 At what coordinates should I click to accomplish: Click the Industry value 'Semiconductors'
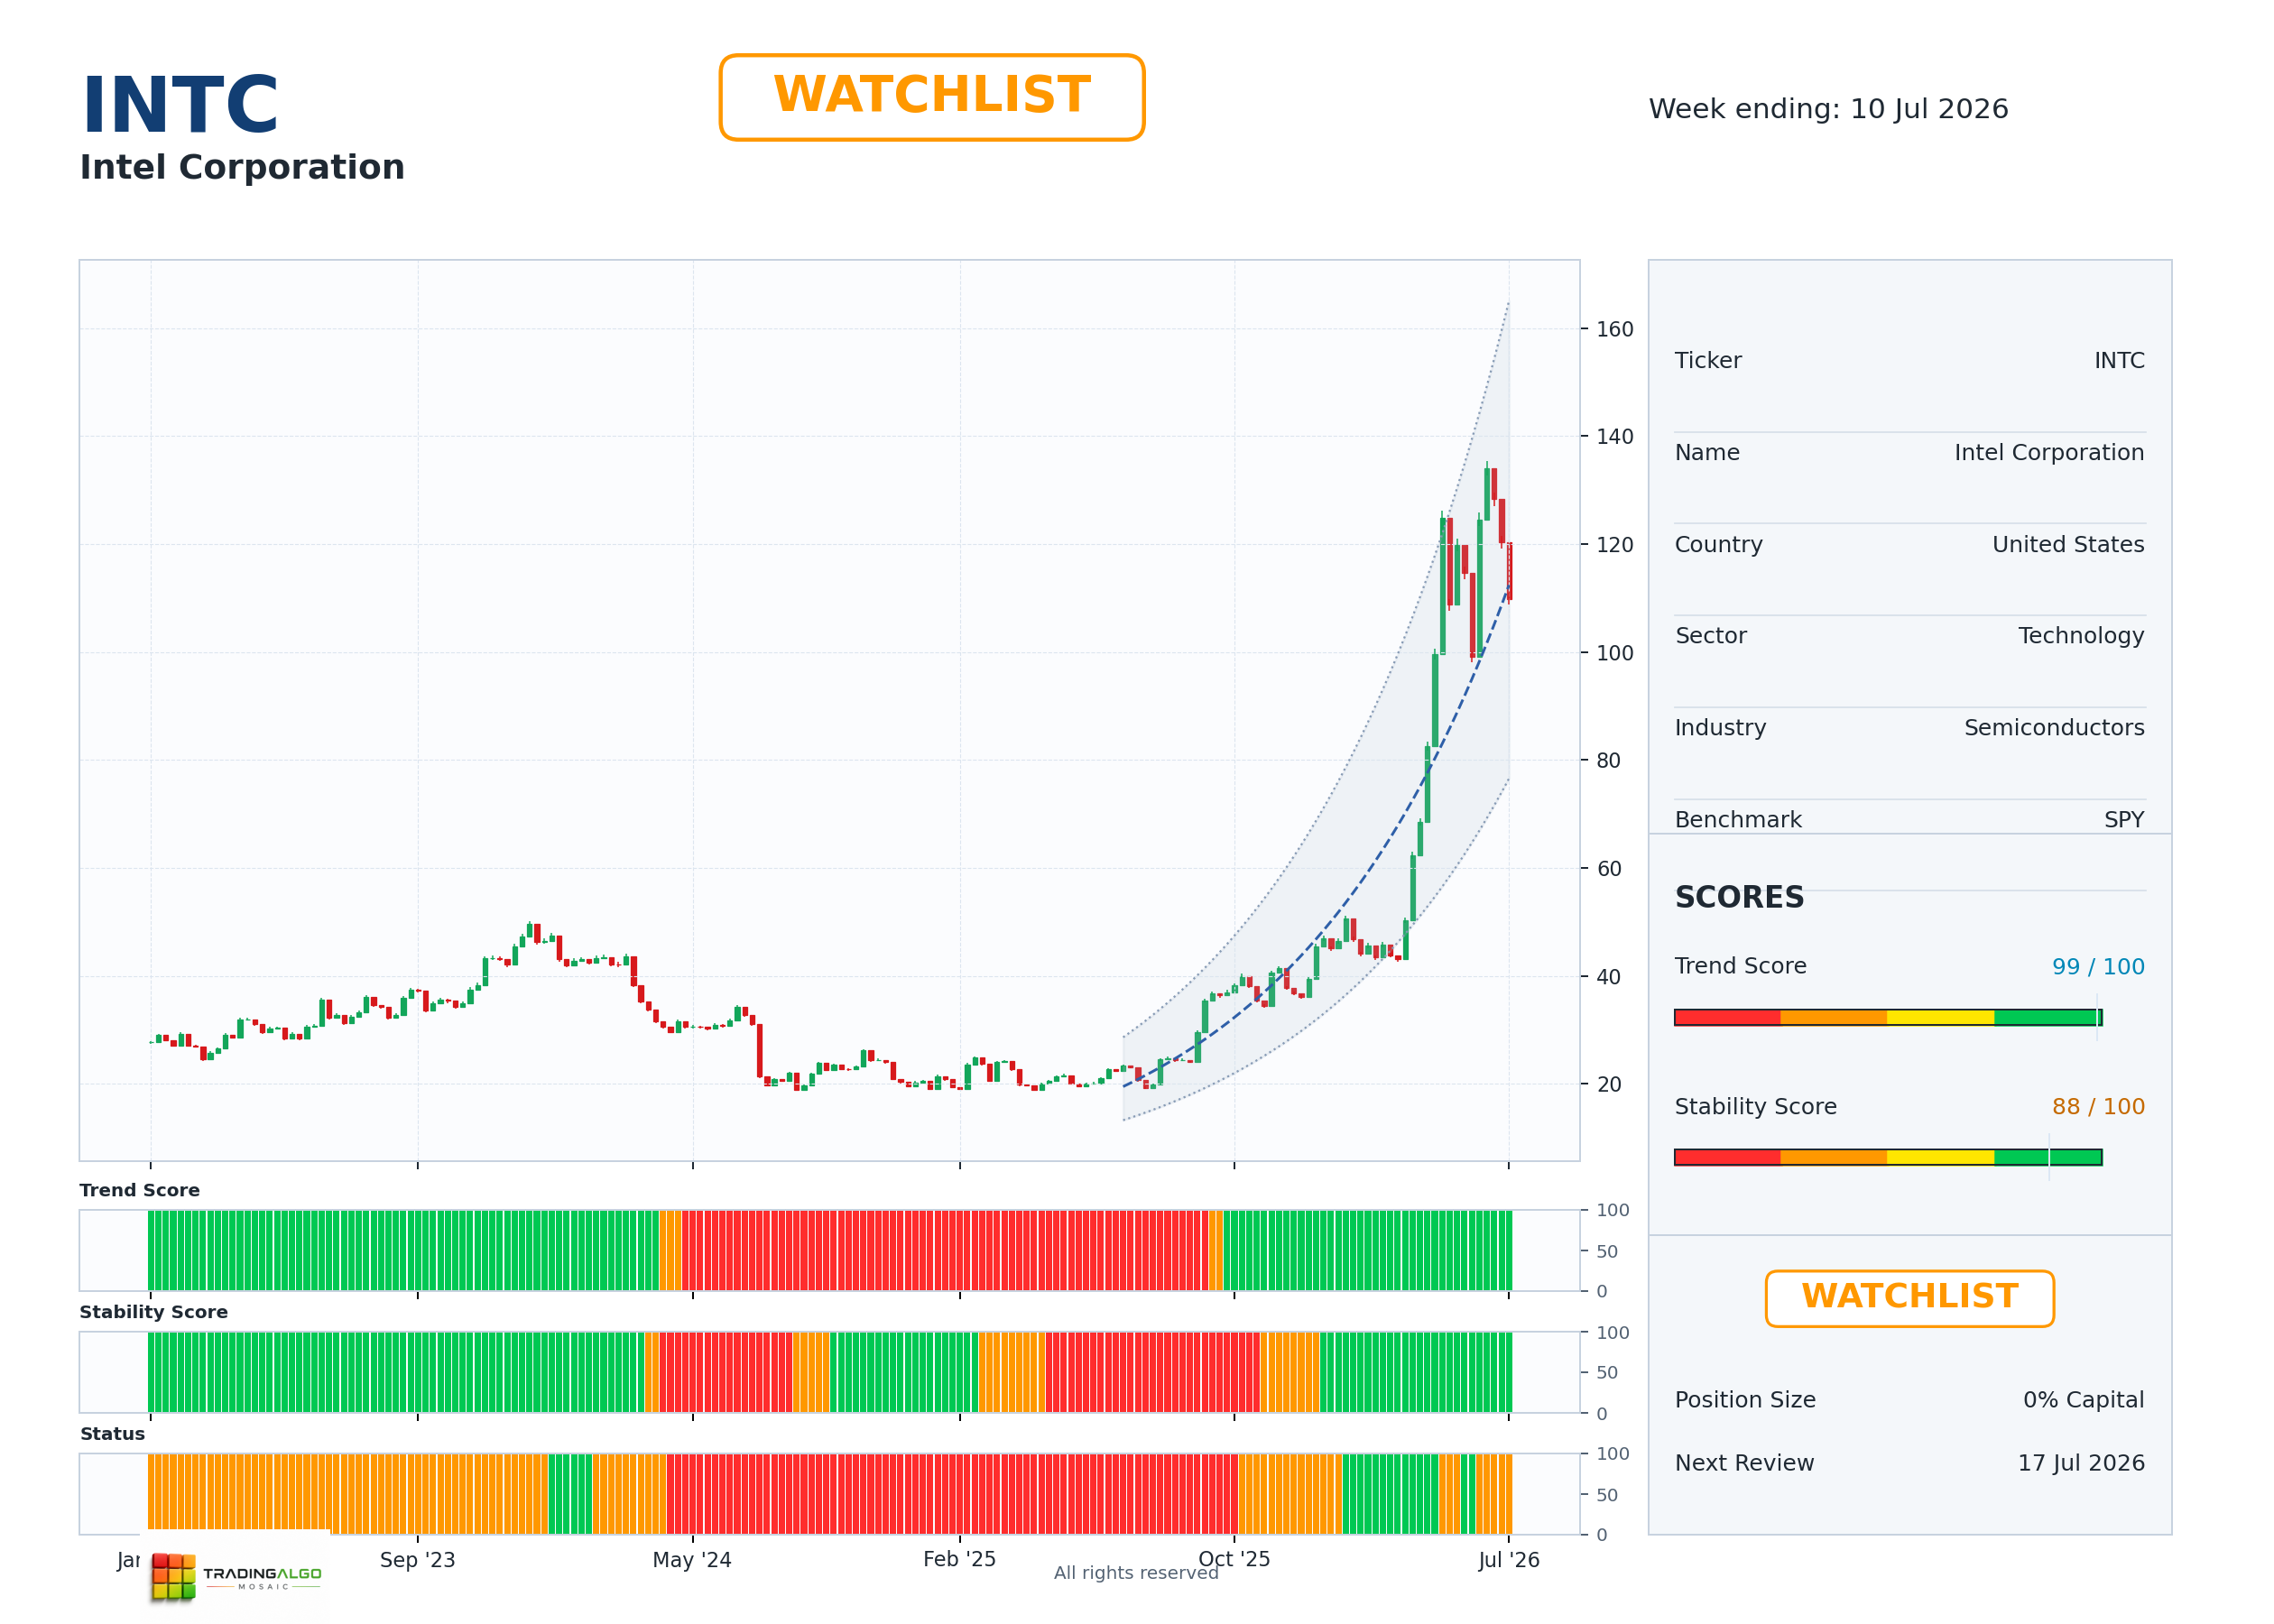(x=2054, y=728)
